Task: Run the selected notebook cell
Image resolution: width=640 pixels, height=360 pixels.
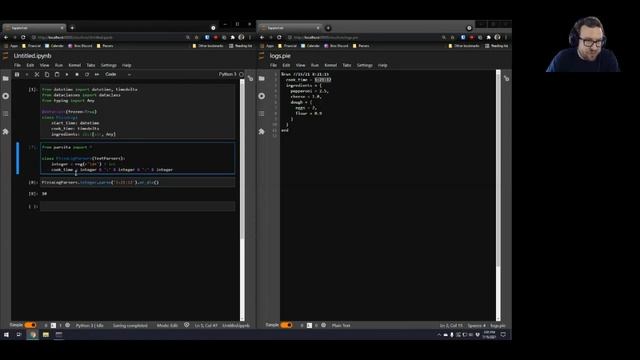Action: point(67,75)
